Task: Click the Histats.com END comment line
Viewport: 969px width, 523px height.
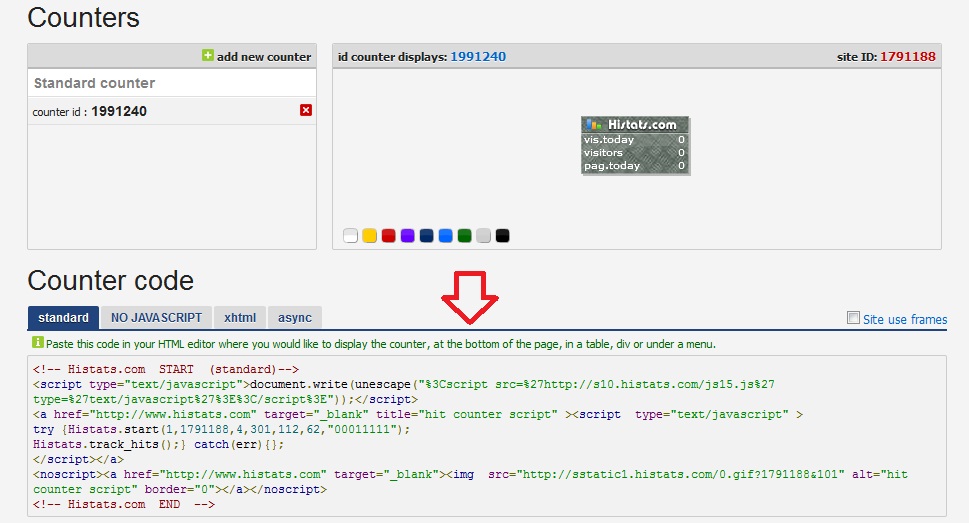Action: 124,504
